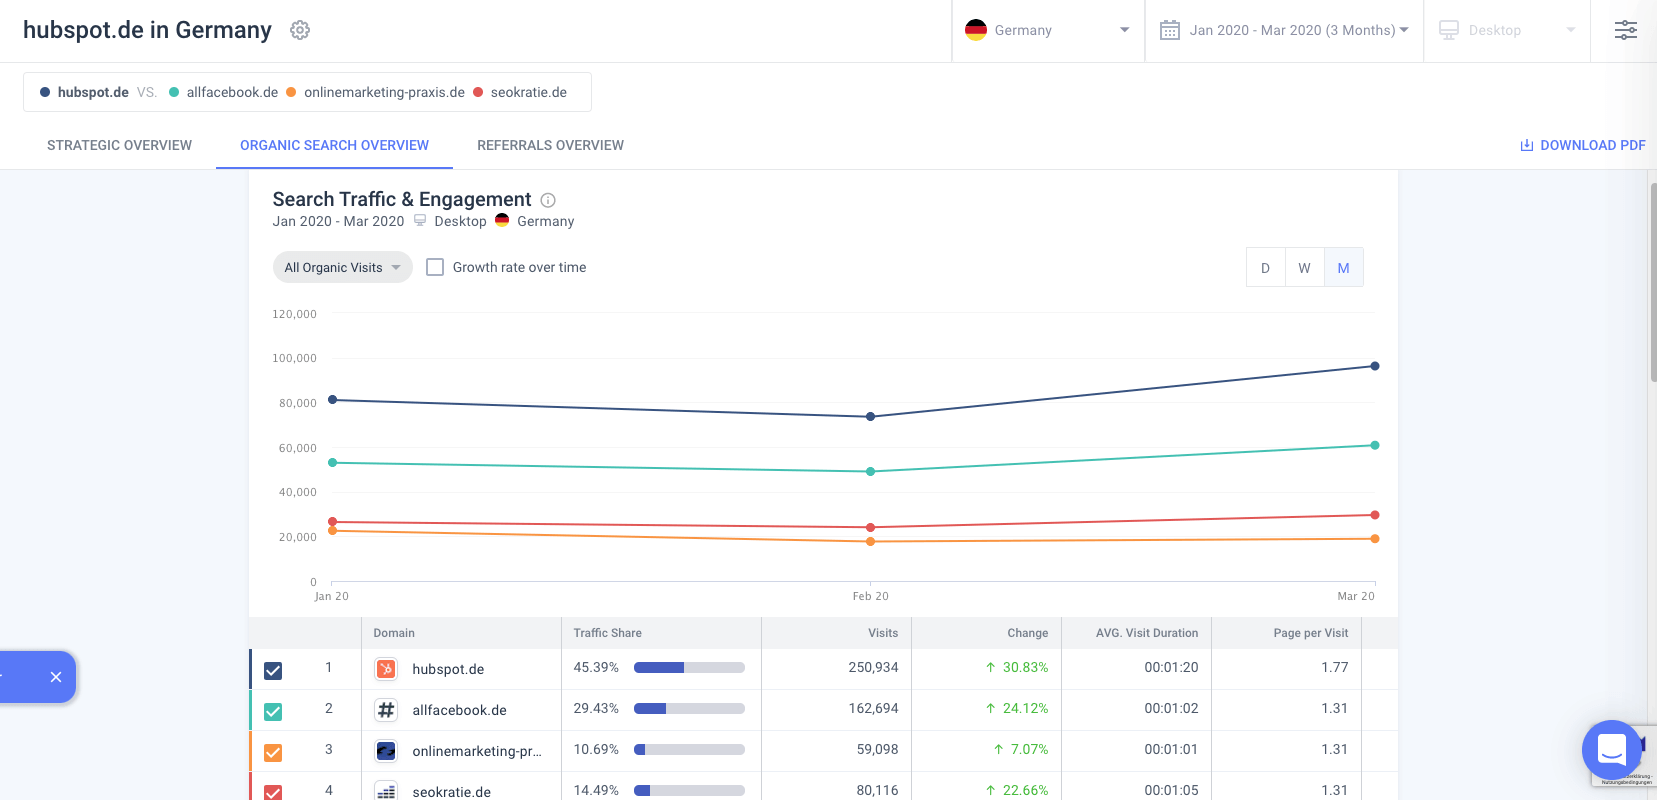Open hubspot.de domain link in table
Image resolution: width=1657 pixels, height=800 pixels.
click(x=448, y=669)
